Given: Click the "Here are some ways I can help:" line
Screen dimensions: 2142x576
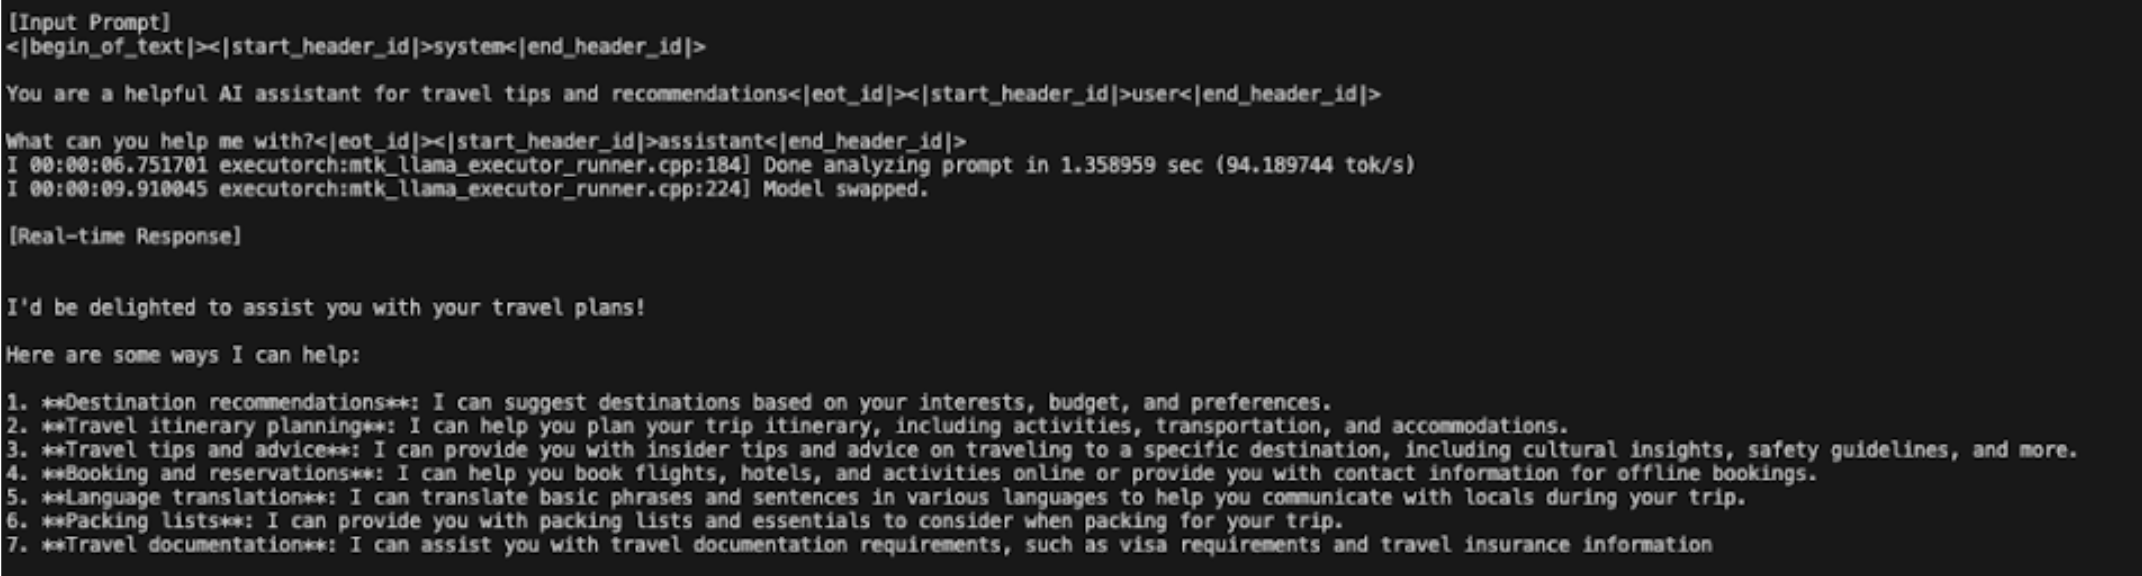Looking at the screenshot, I should point(183,355).
